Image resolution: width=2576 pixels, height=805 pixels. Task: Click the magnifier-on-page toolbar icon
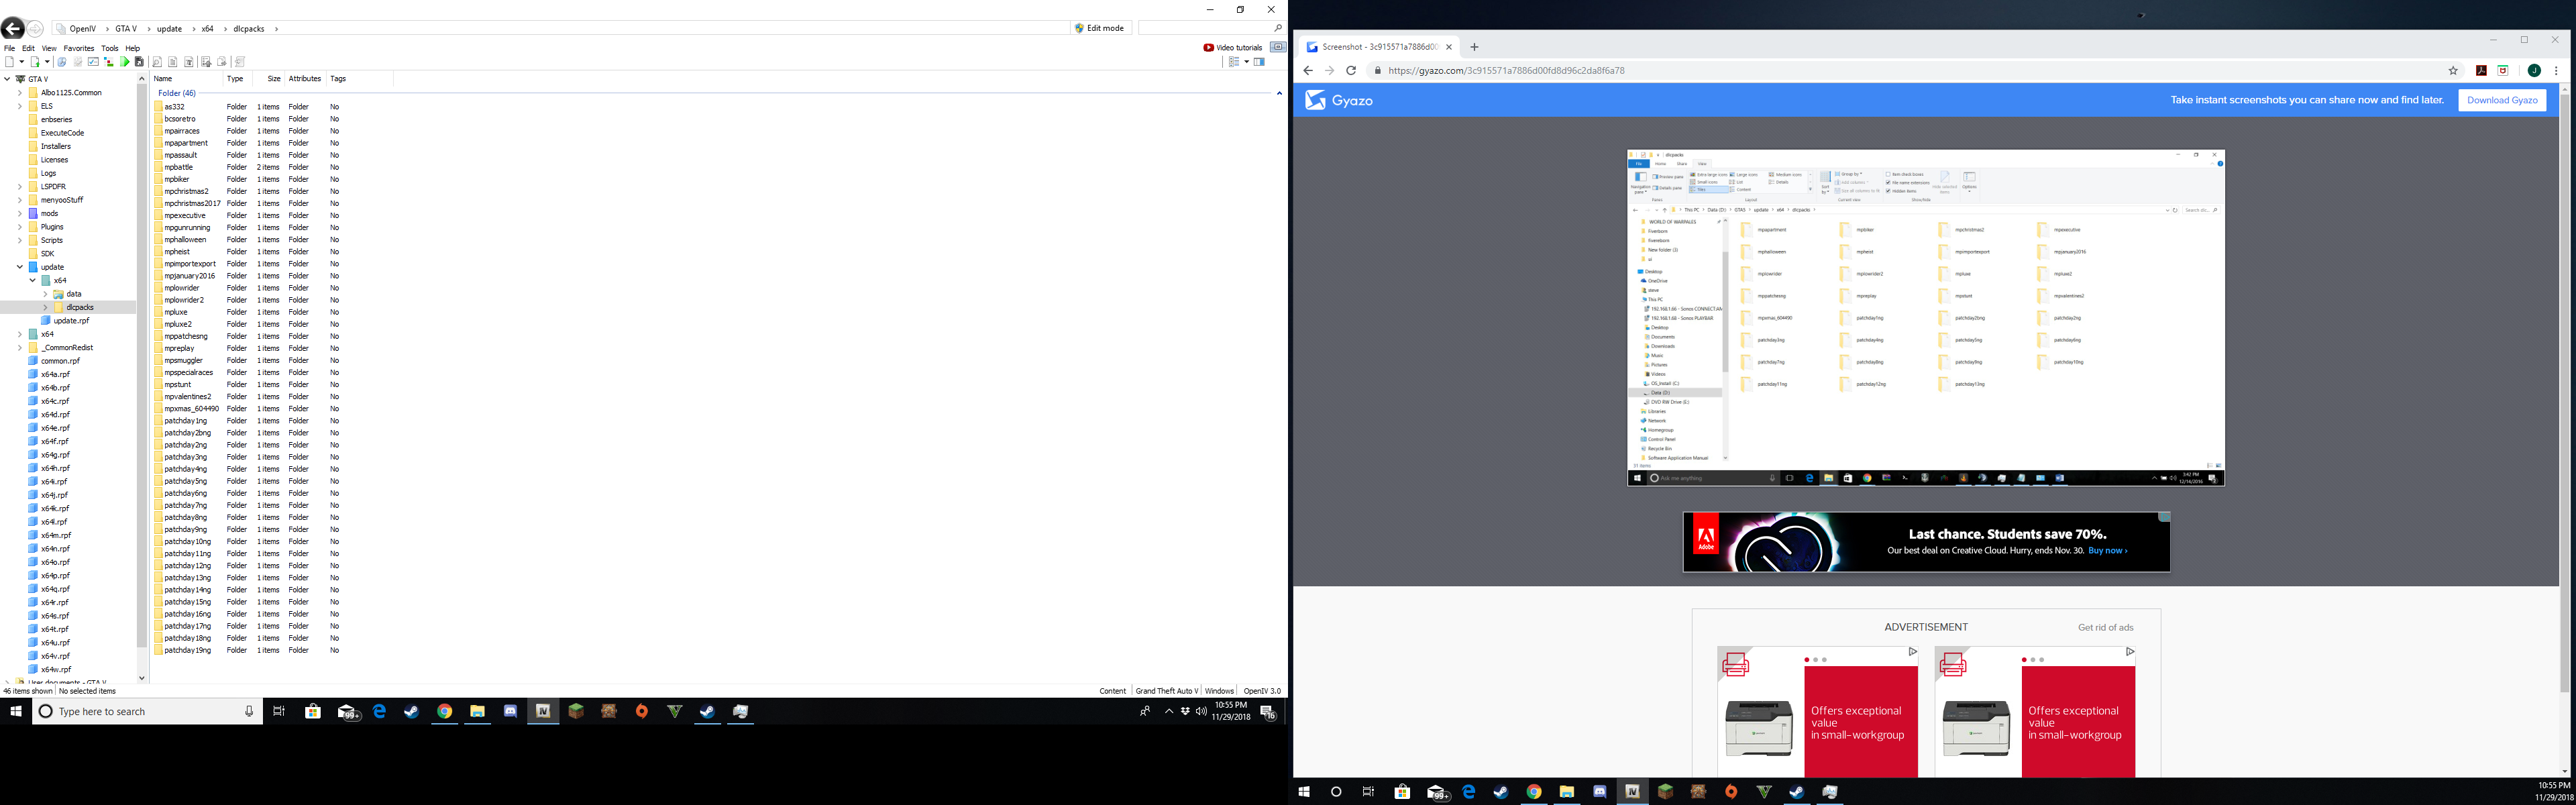click(157, 62)
